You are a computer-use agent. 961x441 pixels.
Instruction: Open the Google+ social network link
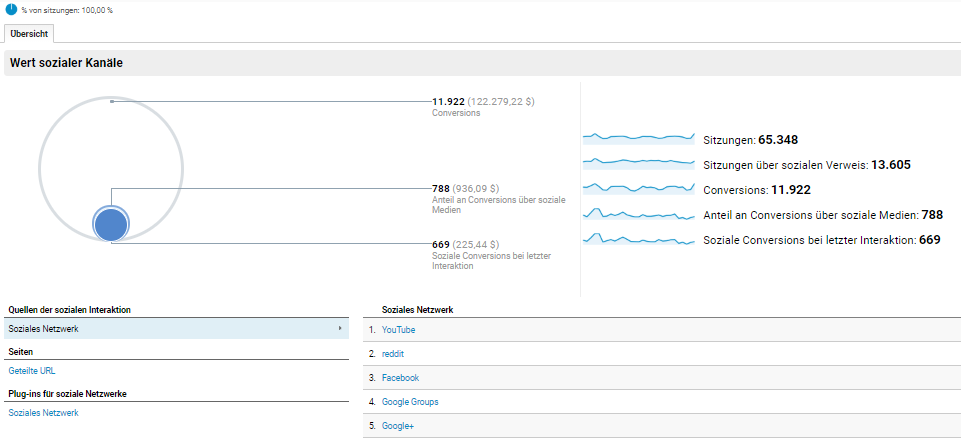(x=398, y=426)
